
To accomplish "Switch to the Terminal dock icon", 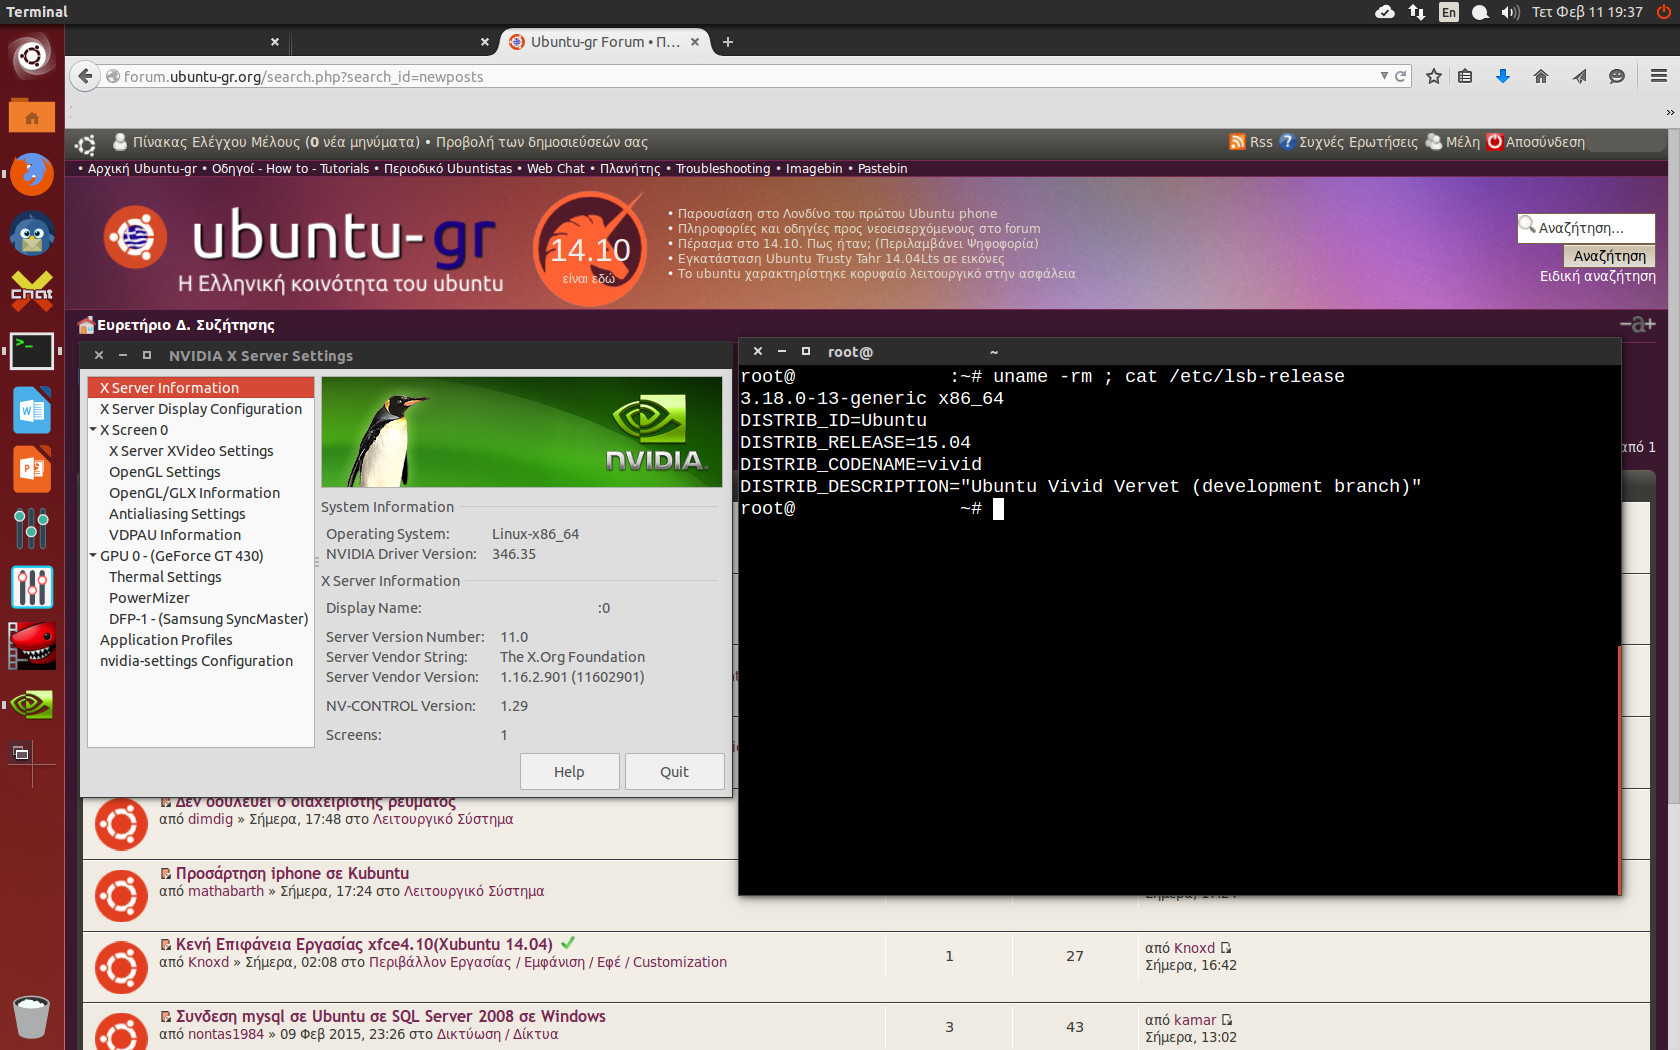I will point(32,351).
